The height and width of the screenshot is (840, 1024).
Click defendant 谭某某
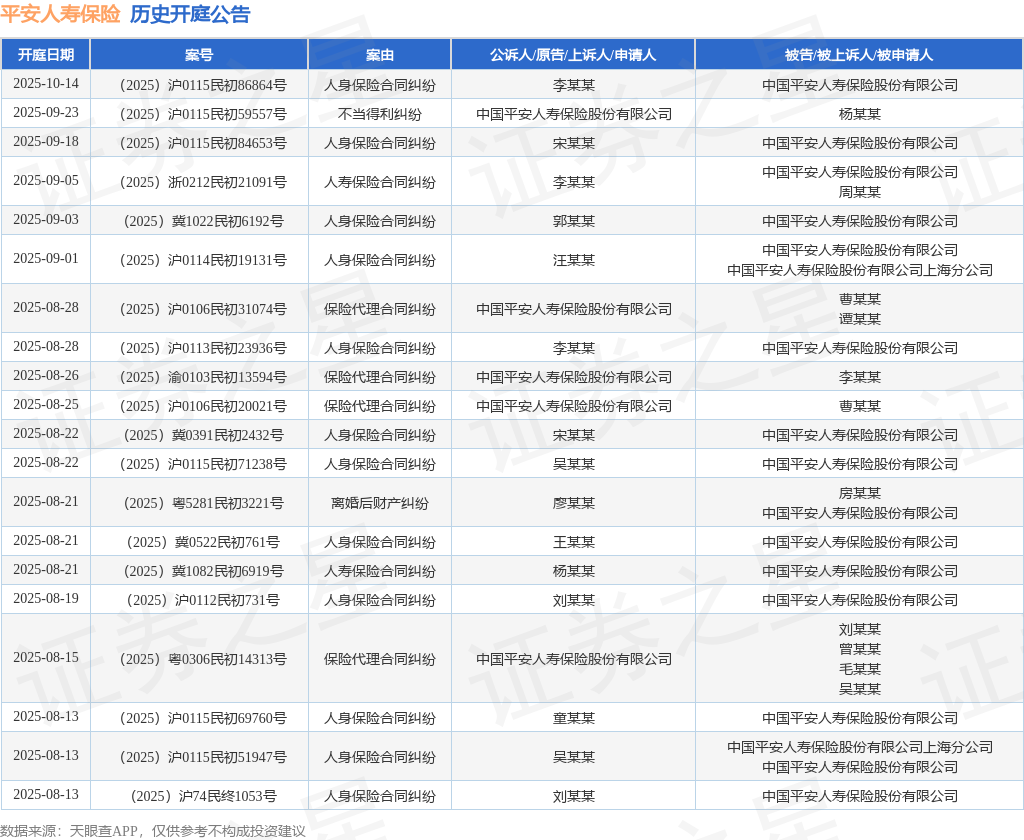[x=859, y=319]
